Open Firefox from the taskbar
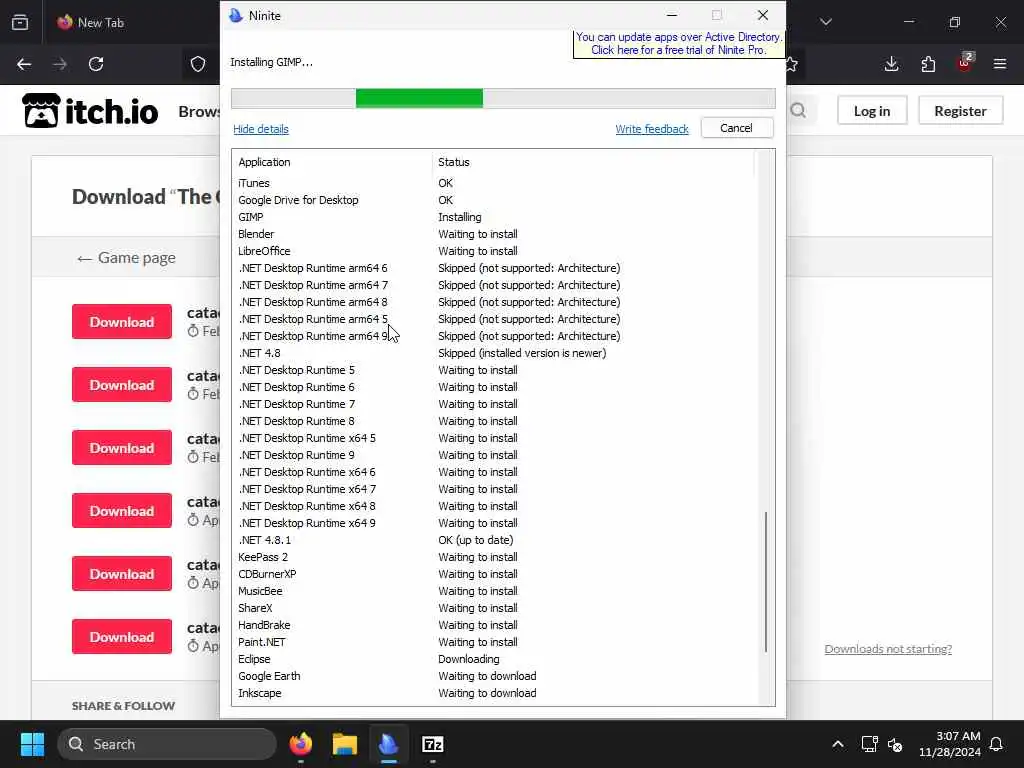 pos(301,744)
